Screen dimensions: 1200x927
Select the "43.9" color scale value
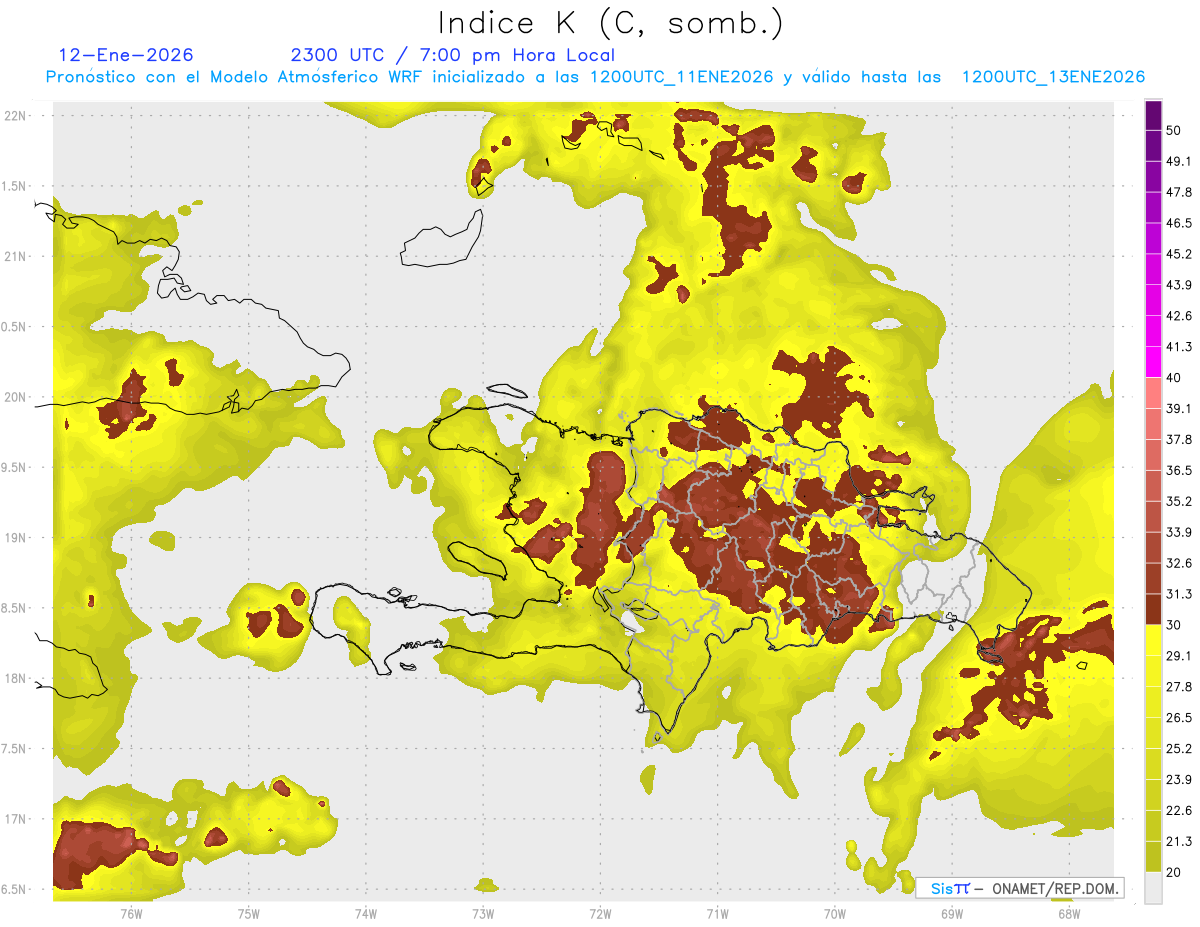(1179, 285)
